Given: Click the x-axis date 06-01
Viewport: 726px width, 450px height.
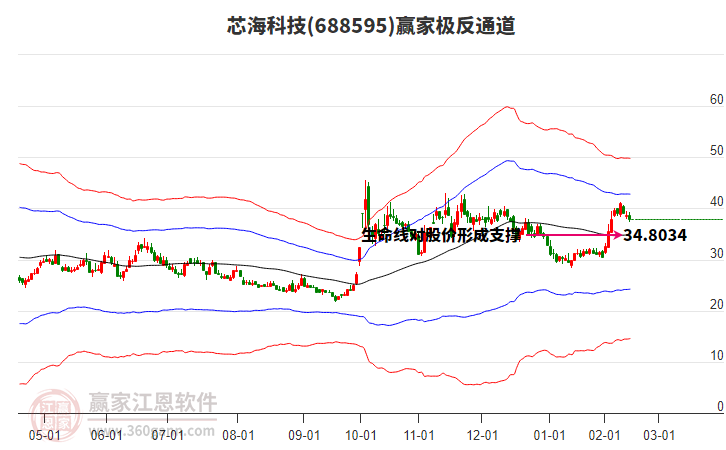Looking at the screenshot, I should coord(106,435).
